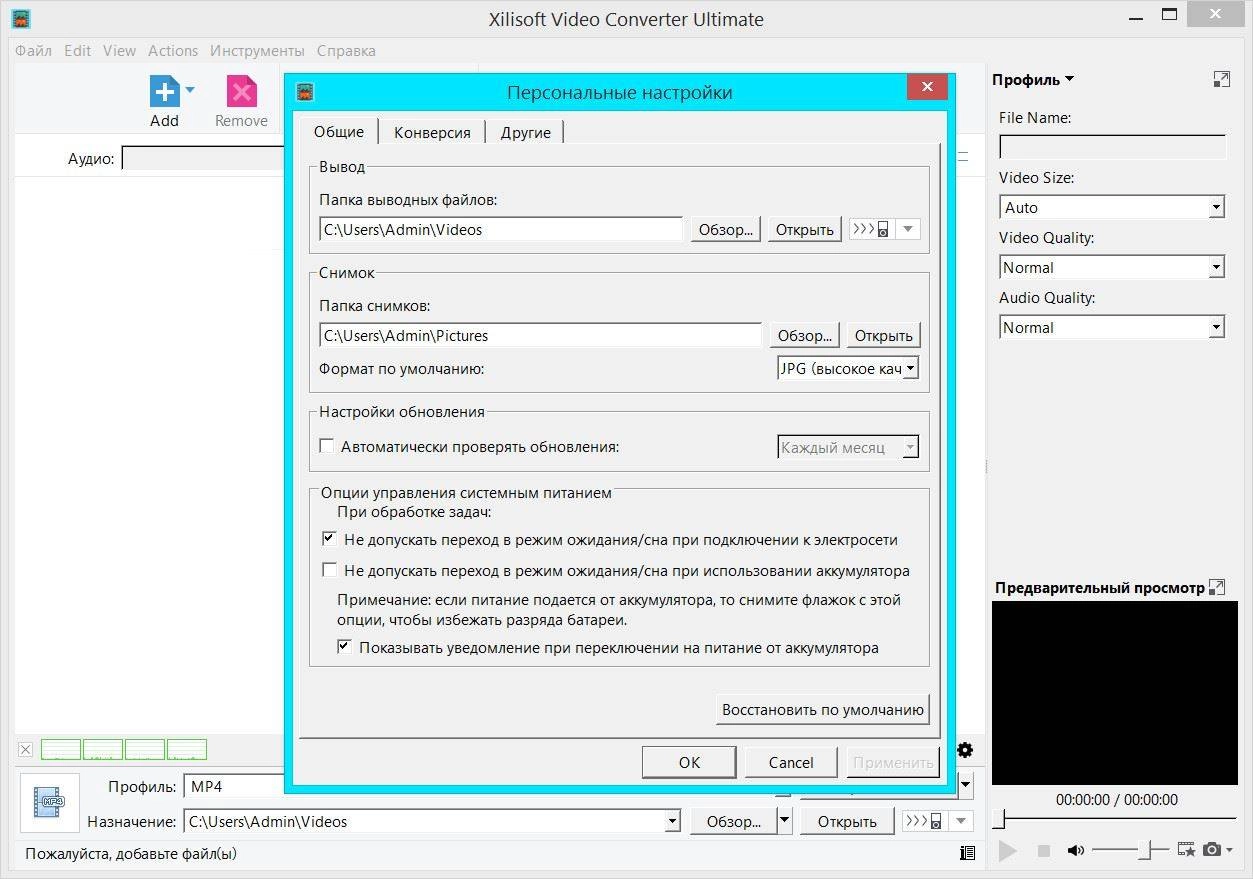Toggle show notification on battery switch checkbox
Screen dimensions: 1253x879
(344, 647)
